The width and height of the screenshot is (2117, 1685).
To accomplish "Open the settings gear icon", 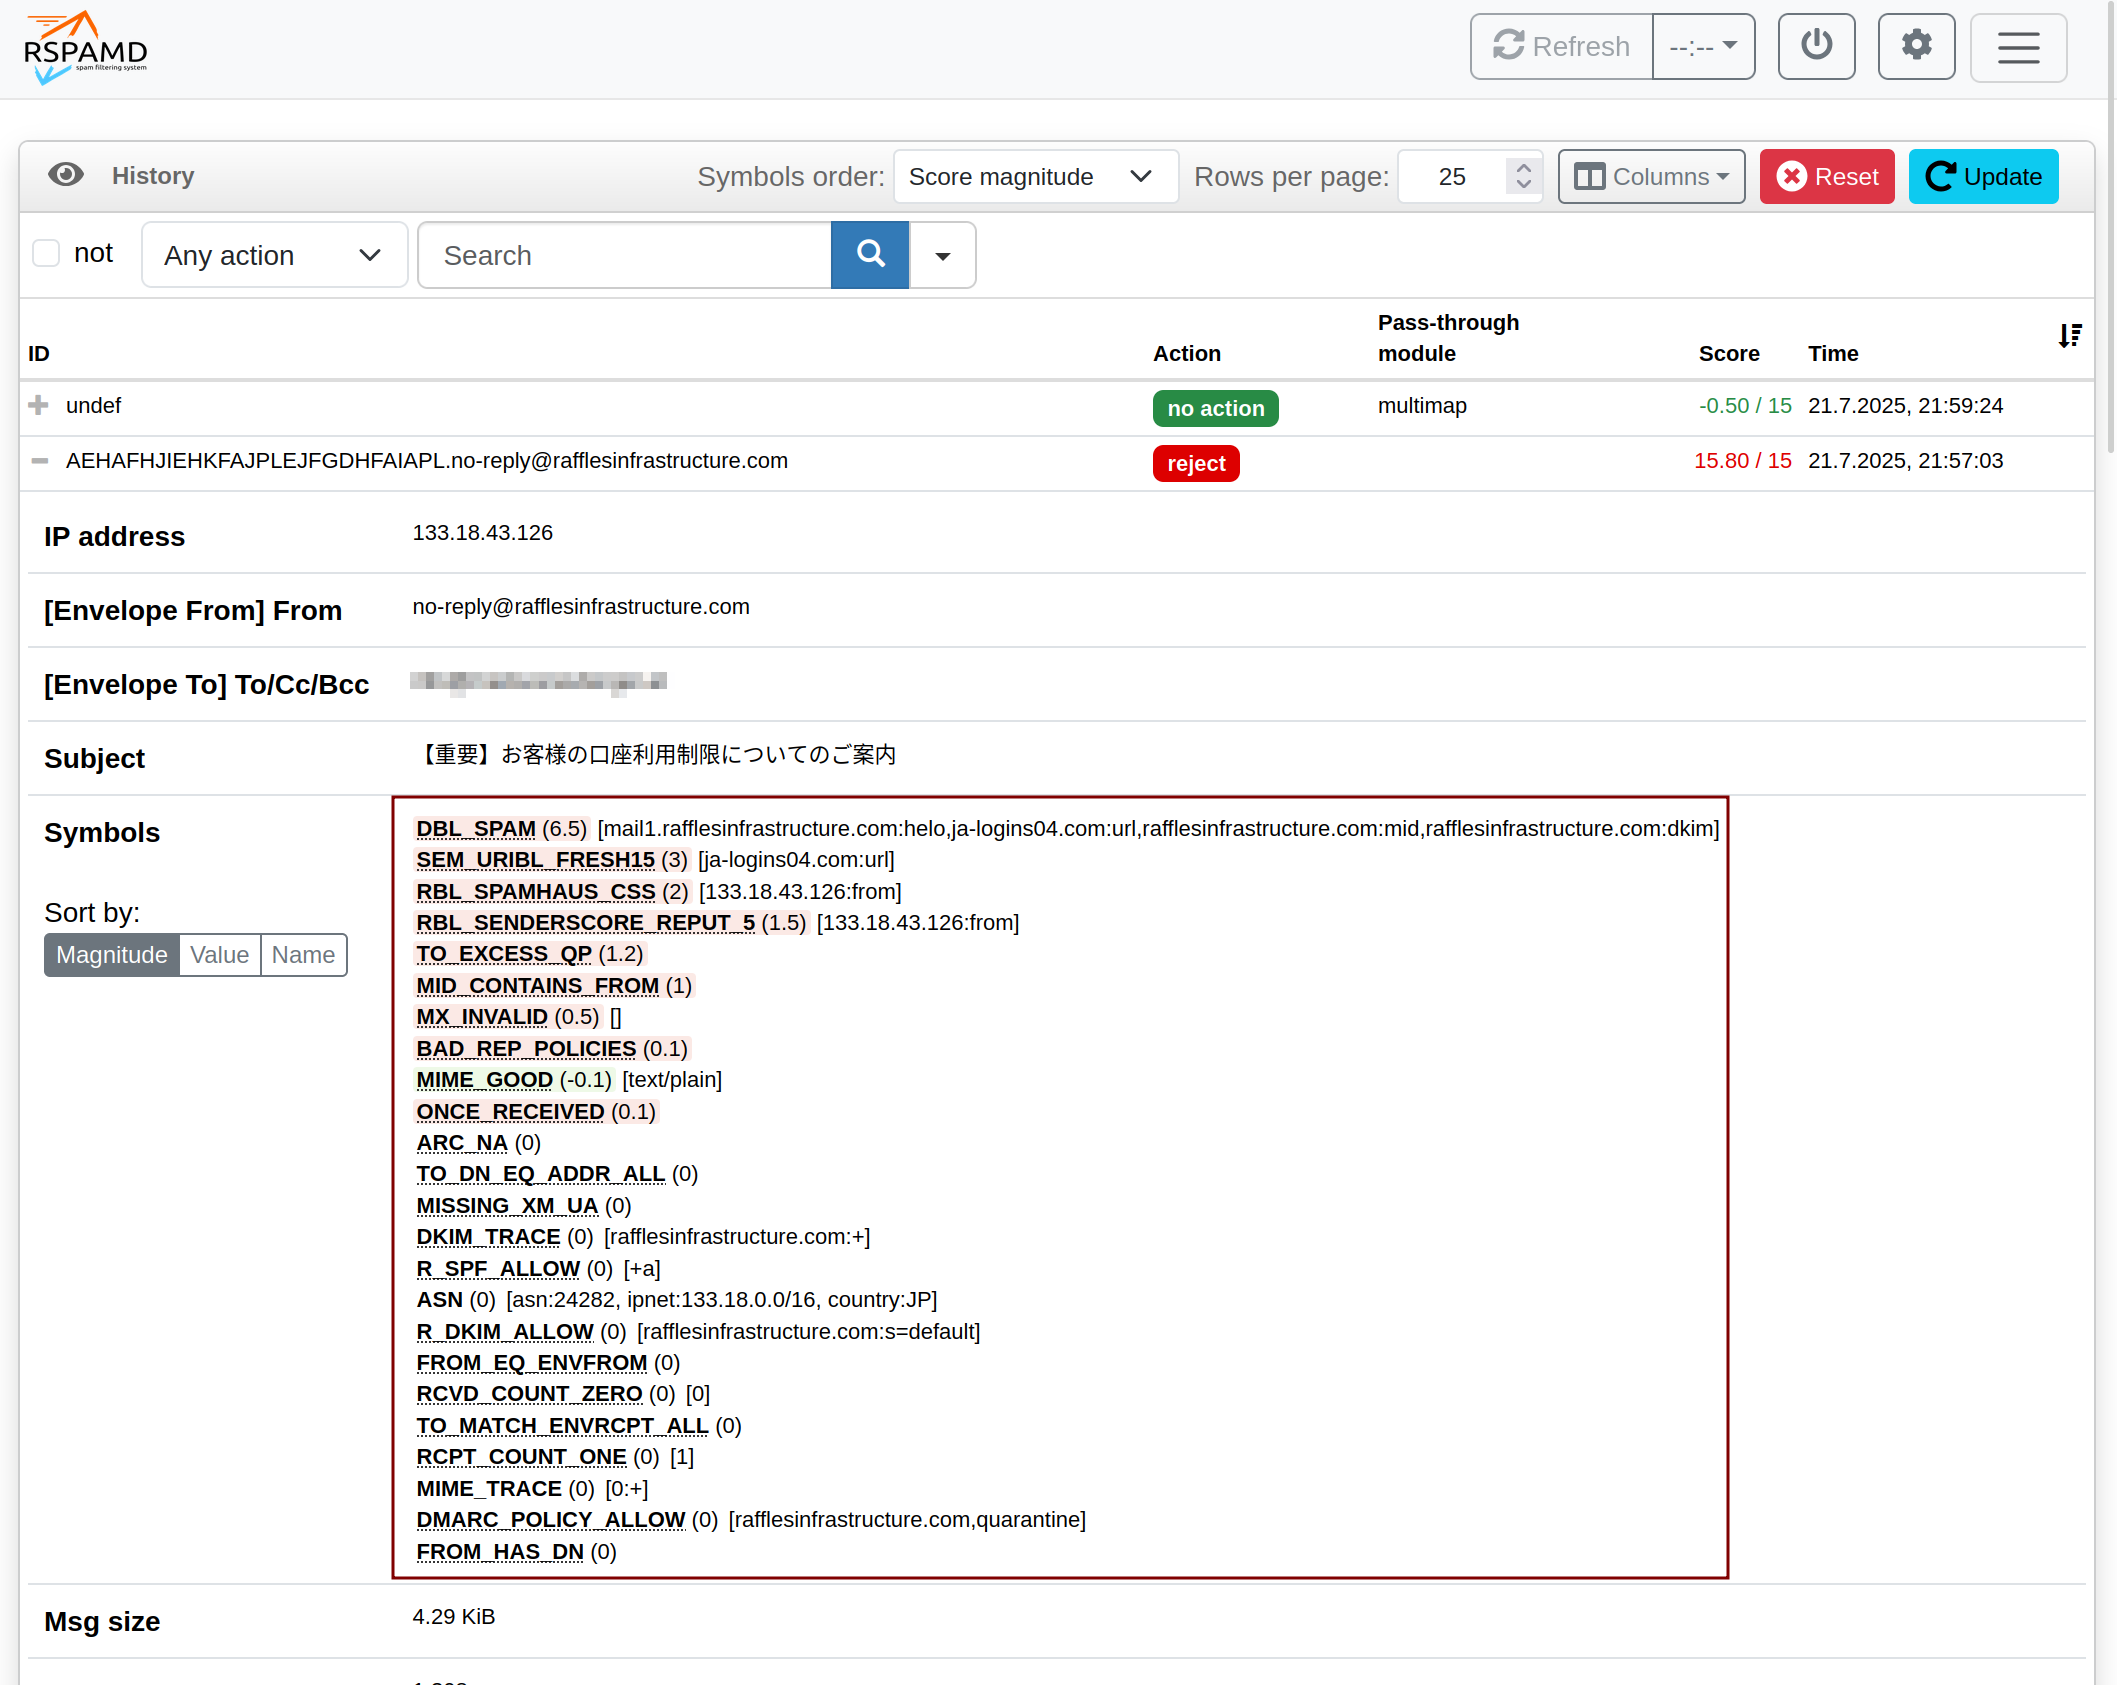I will (1916, 47).
